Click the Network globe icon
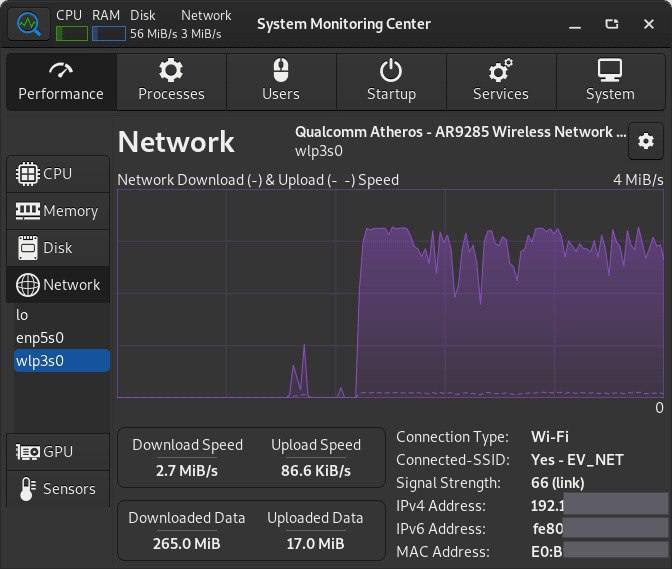This screenshot has width=672, height=569. [28, 285]
